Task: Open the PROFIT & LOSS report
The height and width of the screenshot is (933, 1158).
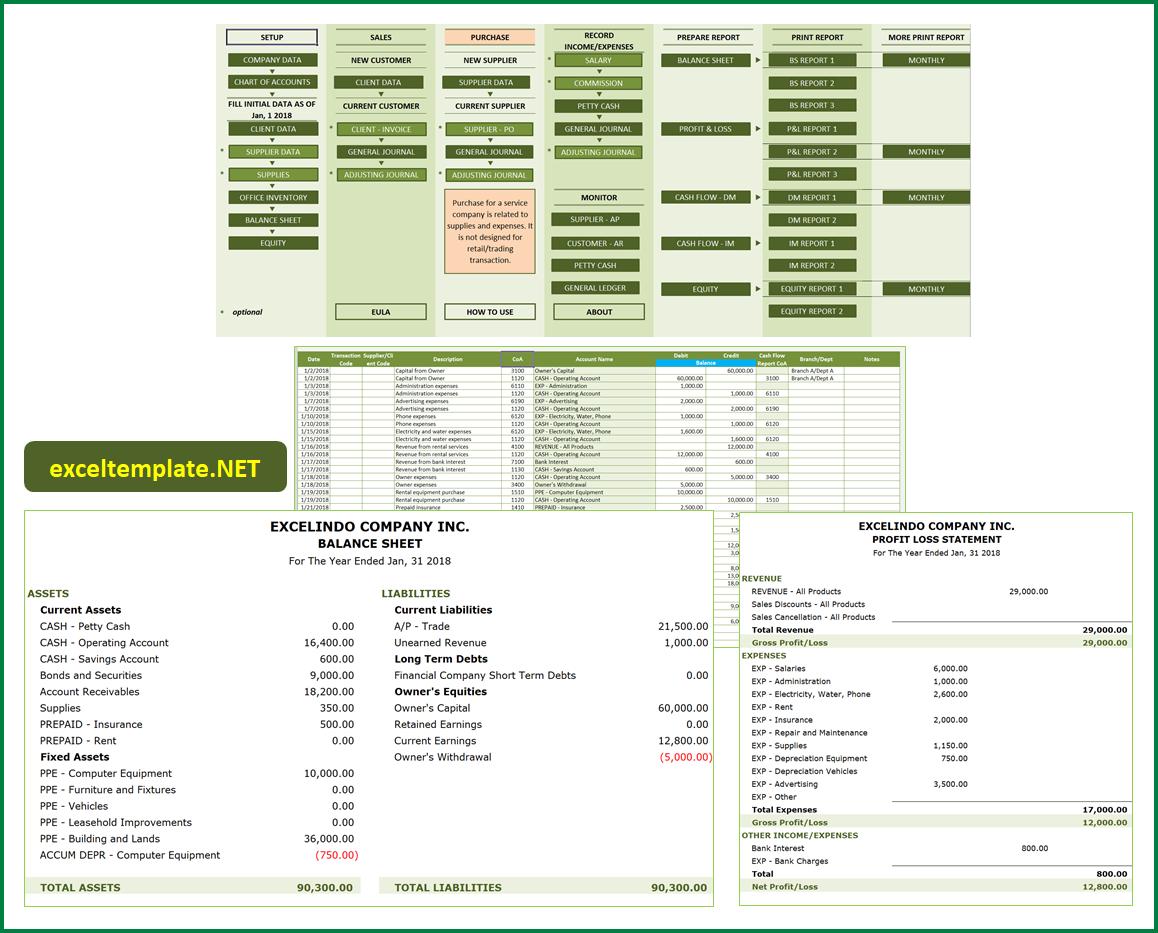Action: pyautogui.click(x=705, y=129)
